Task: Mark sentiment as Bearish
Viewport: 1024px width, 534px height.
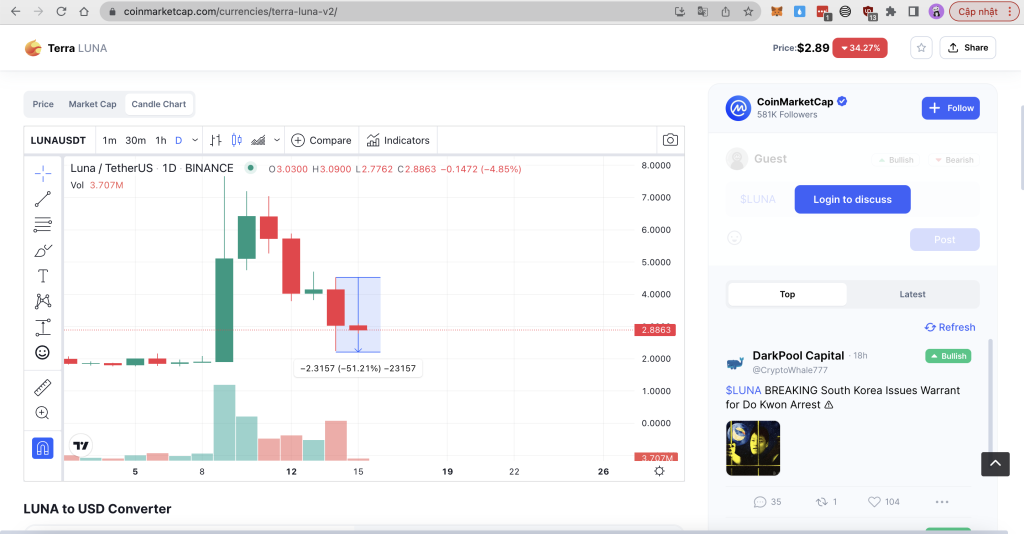Action: (x=953, y=160)
